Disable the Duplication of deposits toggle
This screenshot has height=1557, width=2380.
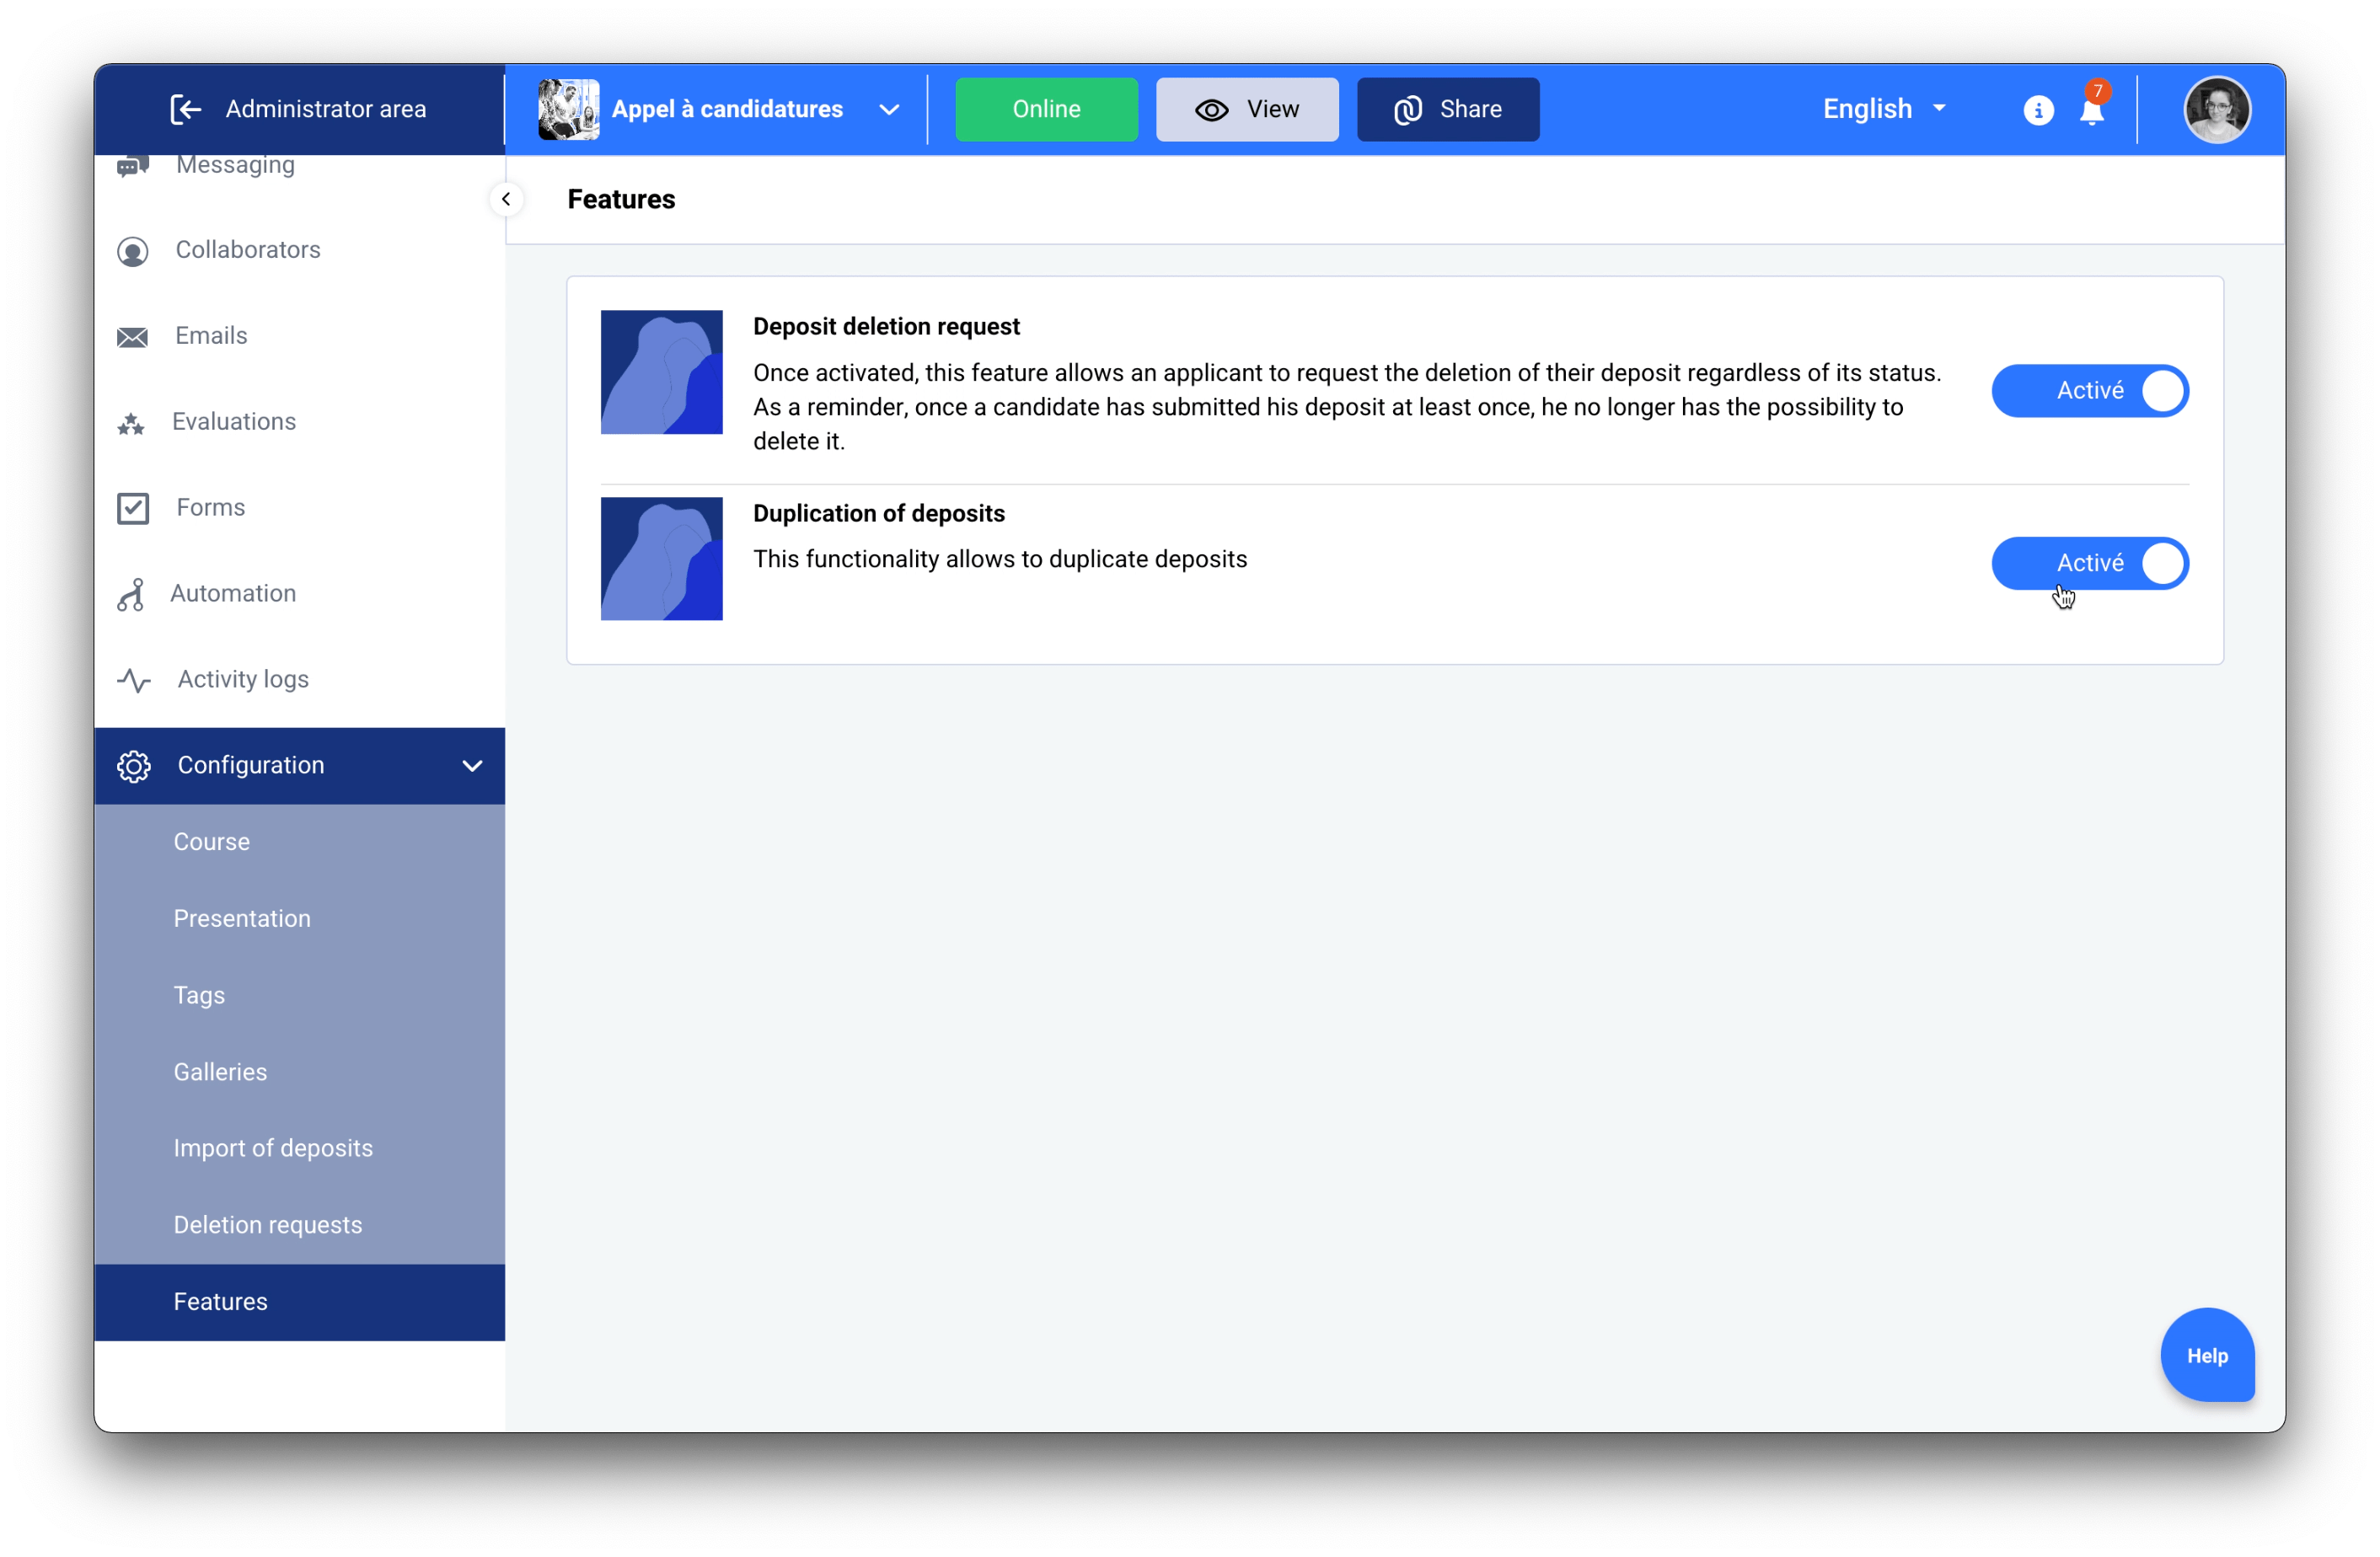click(2090, 563)
